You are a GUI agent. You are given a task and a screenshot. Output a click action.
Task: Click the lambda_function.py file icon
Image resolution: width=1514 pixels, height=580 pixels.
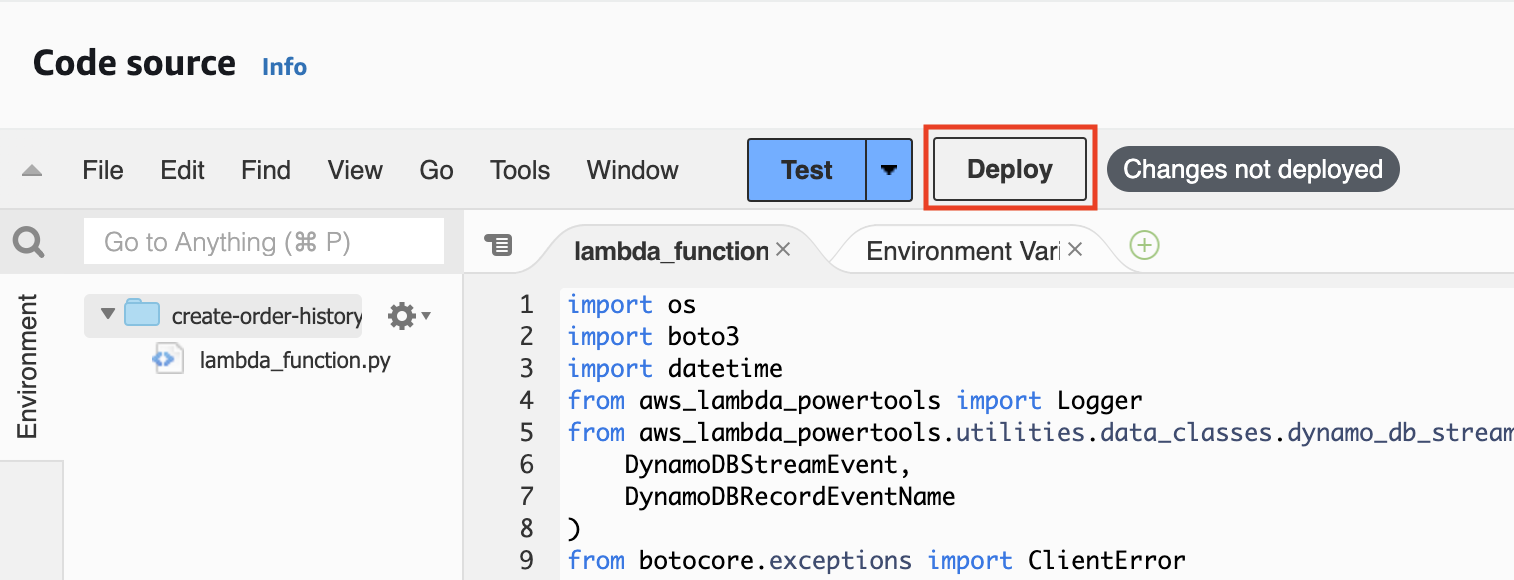pos(168,359)
